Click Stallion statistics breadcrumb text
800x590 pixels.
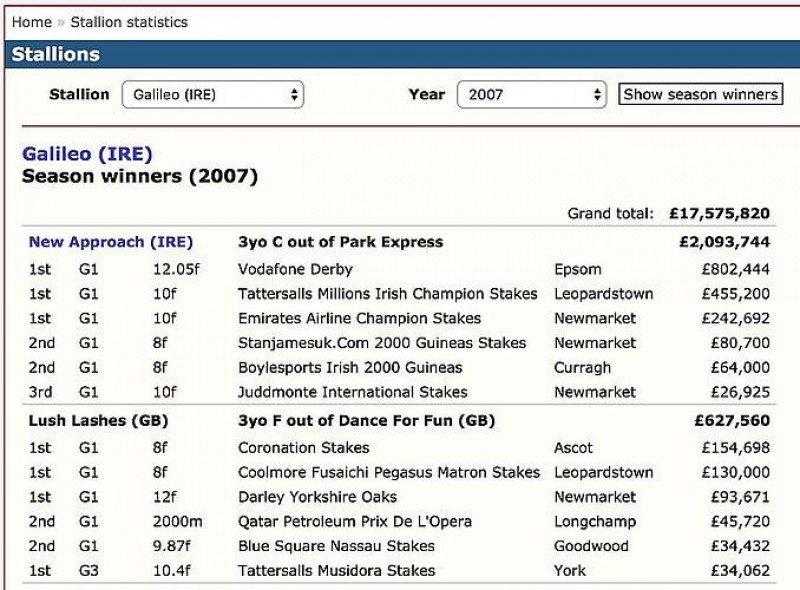[127, 21]
